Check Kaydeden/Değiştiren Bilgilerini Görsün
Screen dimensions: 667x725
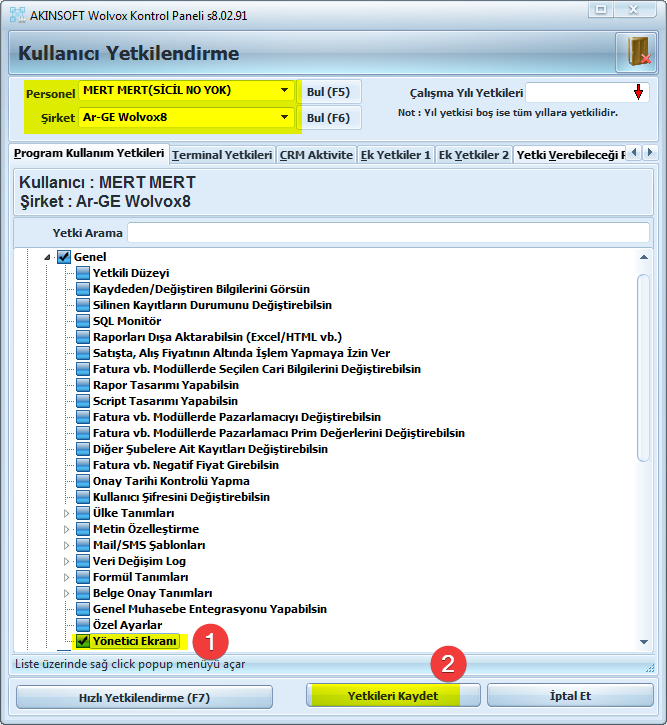pyautogui.click(x=83, y=289)
